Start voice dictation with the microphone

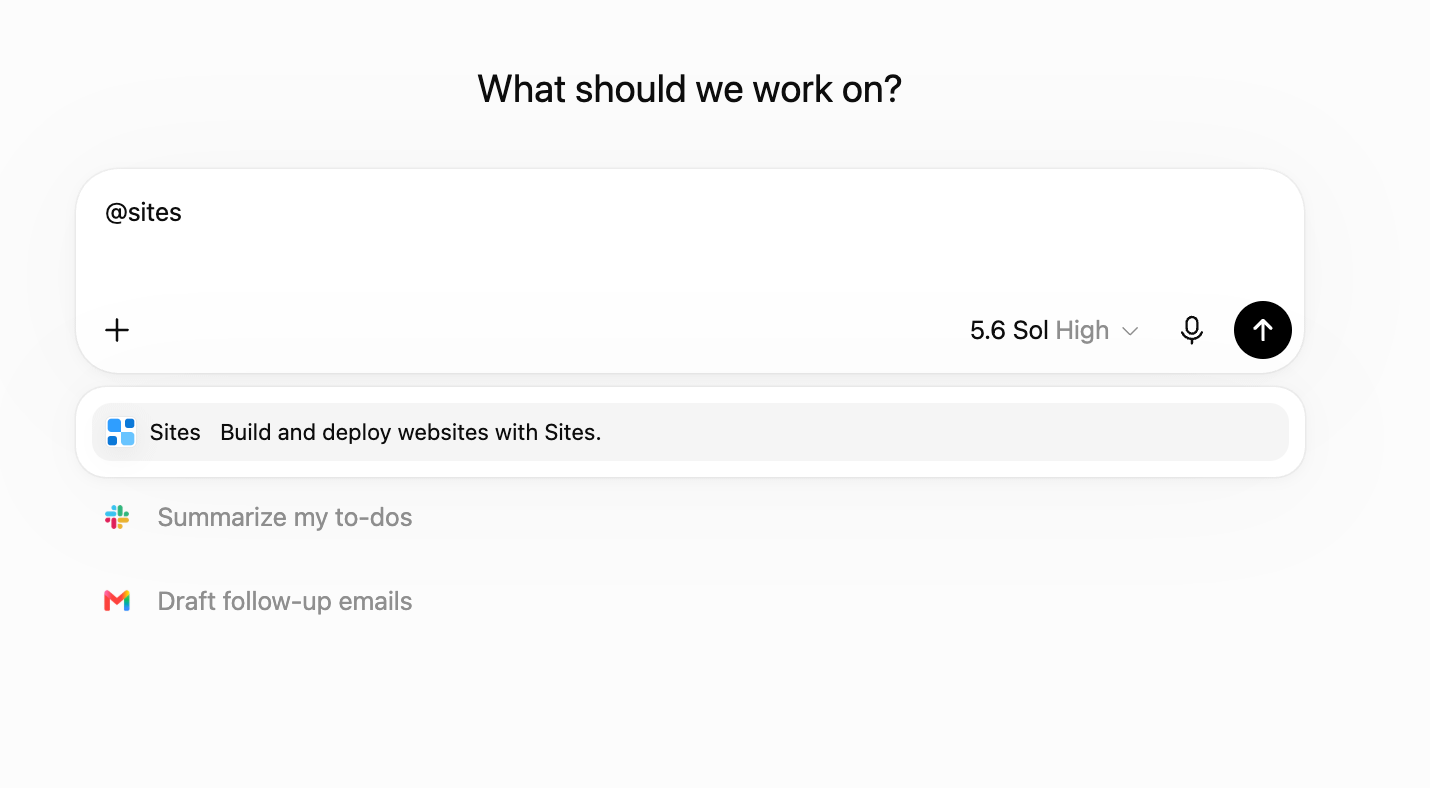tap(1191, 330)
